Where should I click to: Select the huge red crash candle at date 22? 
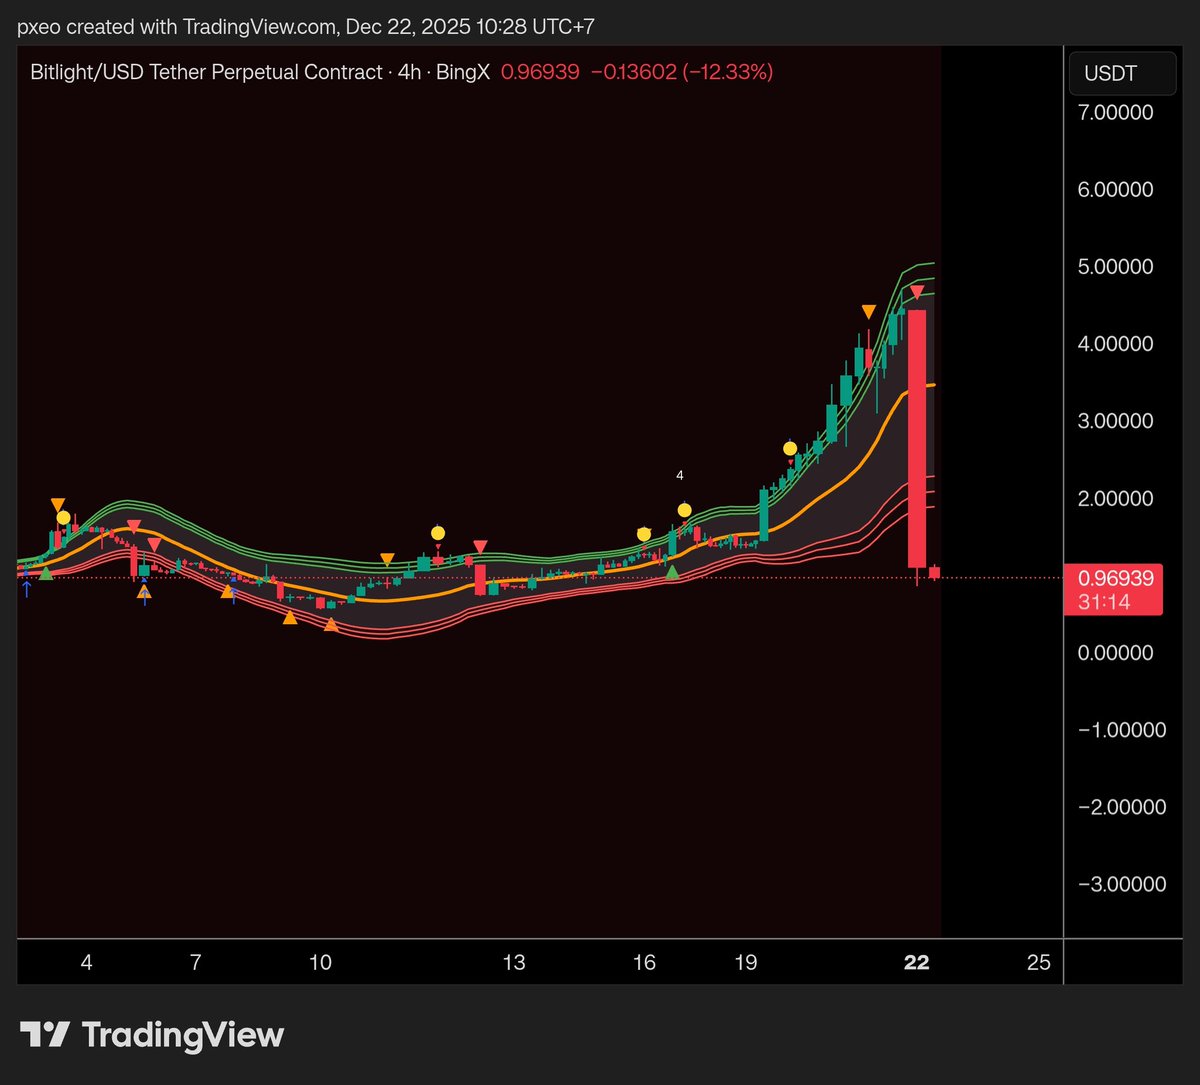point(917,439)
